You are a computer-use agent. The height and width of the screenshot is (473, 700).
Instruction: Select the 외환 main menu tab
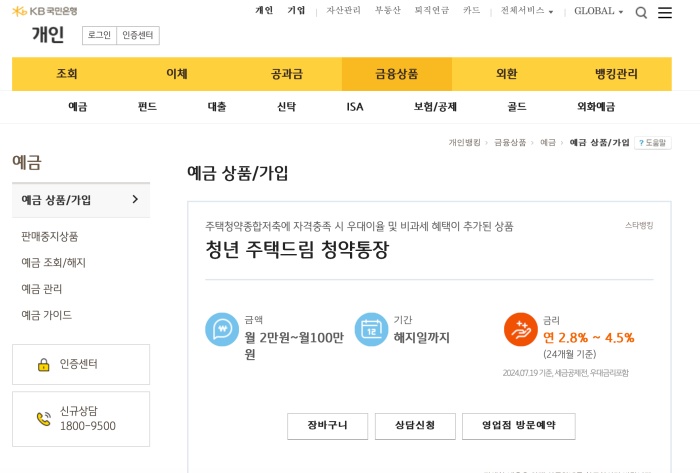[507, 74]
